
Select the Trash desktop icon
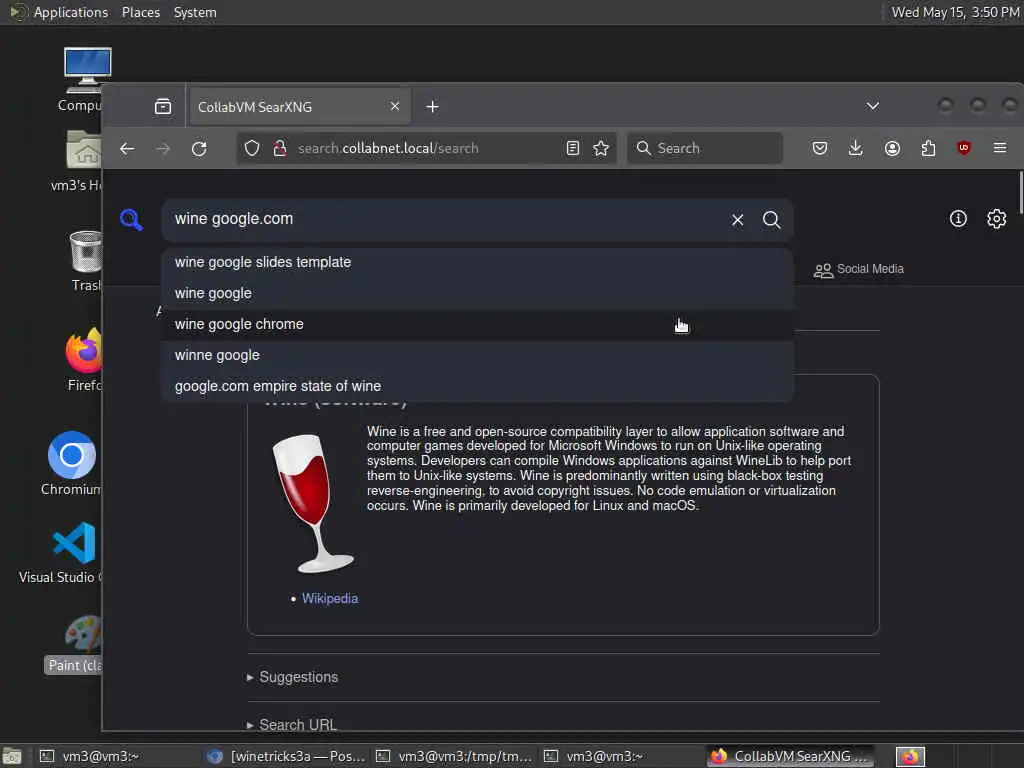[x=86, y=261]
